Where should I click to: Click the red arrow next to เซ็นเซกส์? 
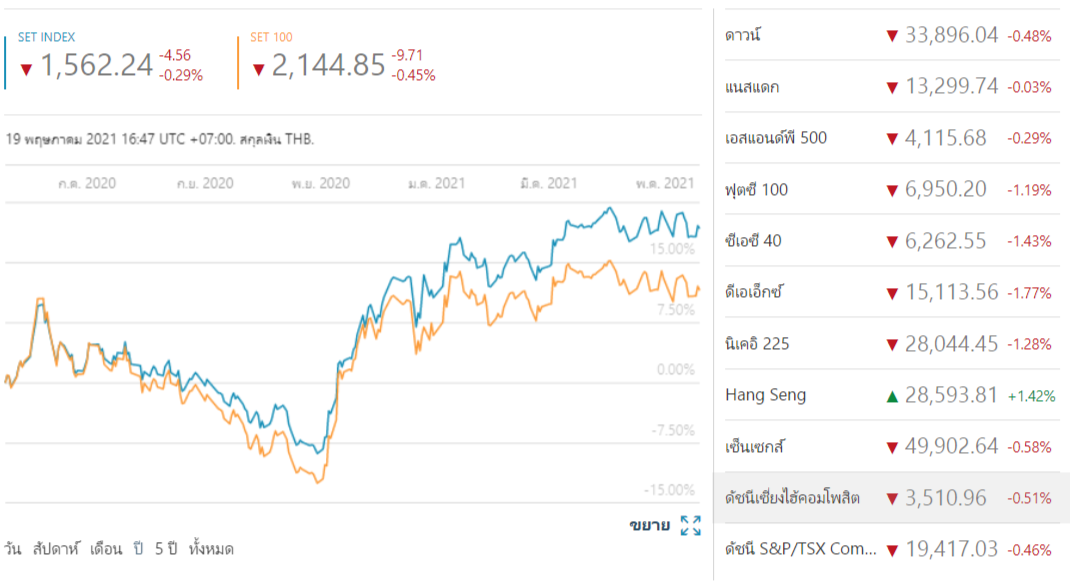tap(892, 447)
